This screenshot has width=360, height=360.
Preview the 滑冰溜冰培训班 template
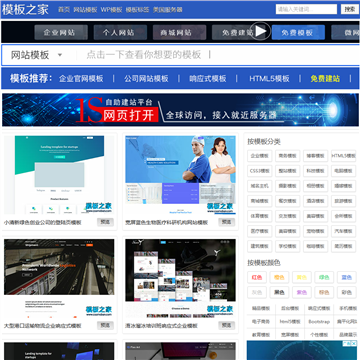[x=227, y=325]
